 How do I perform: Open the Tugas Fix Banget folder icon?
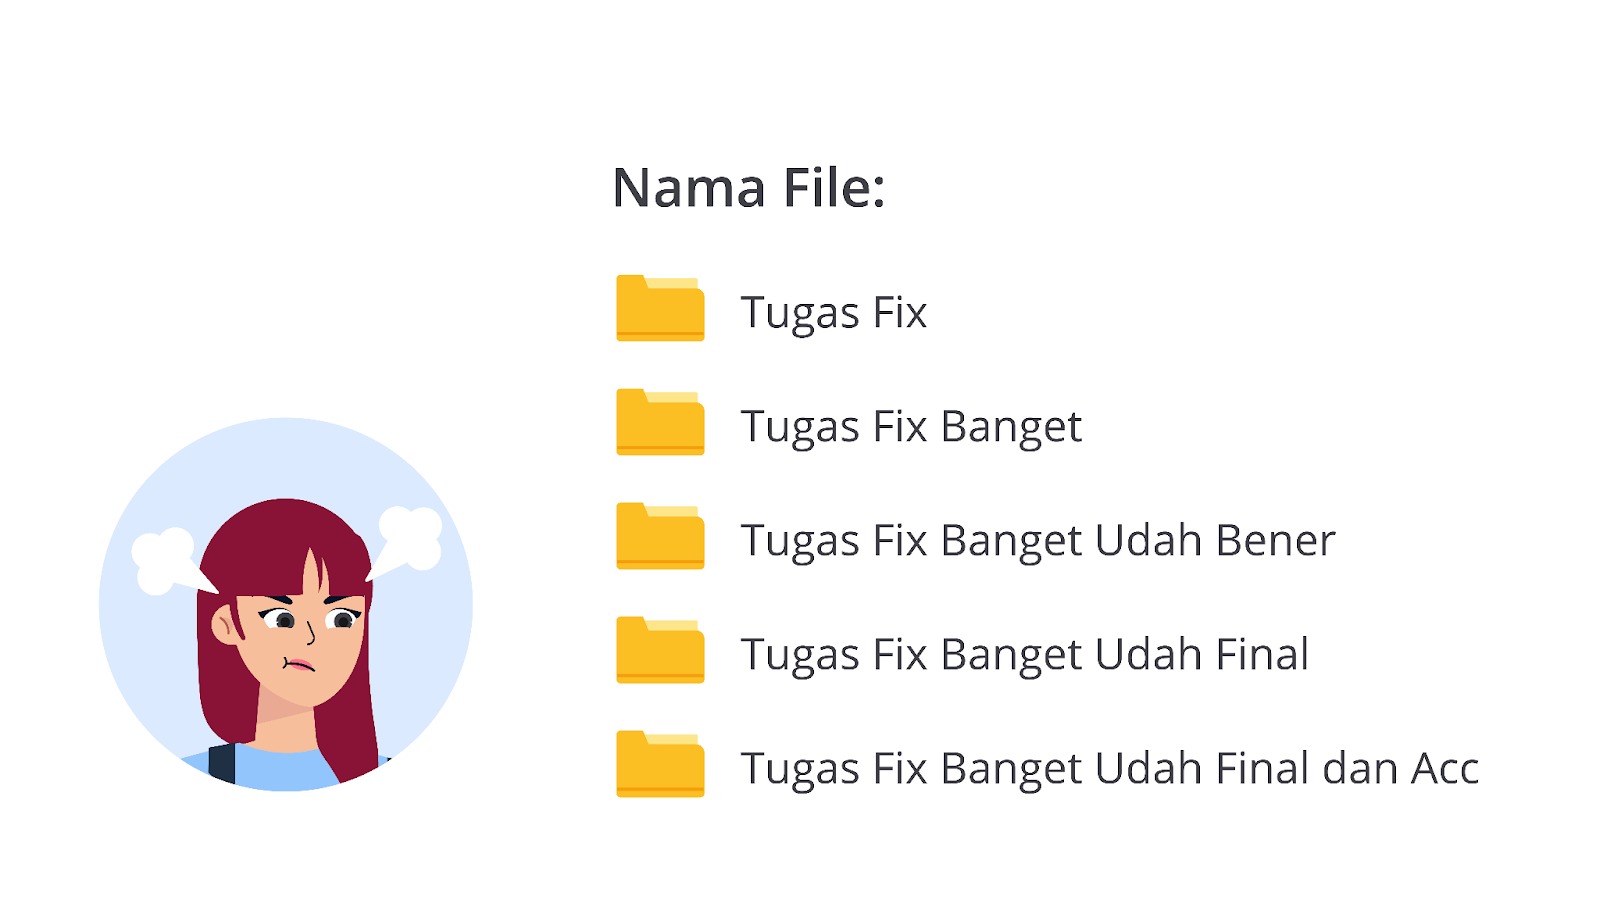pyautogui.click(x=660, y=422)
